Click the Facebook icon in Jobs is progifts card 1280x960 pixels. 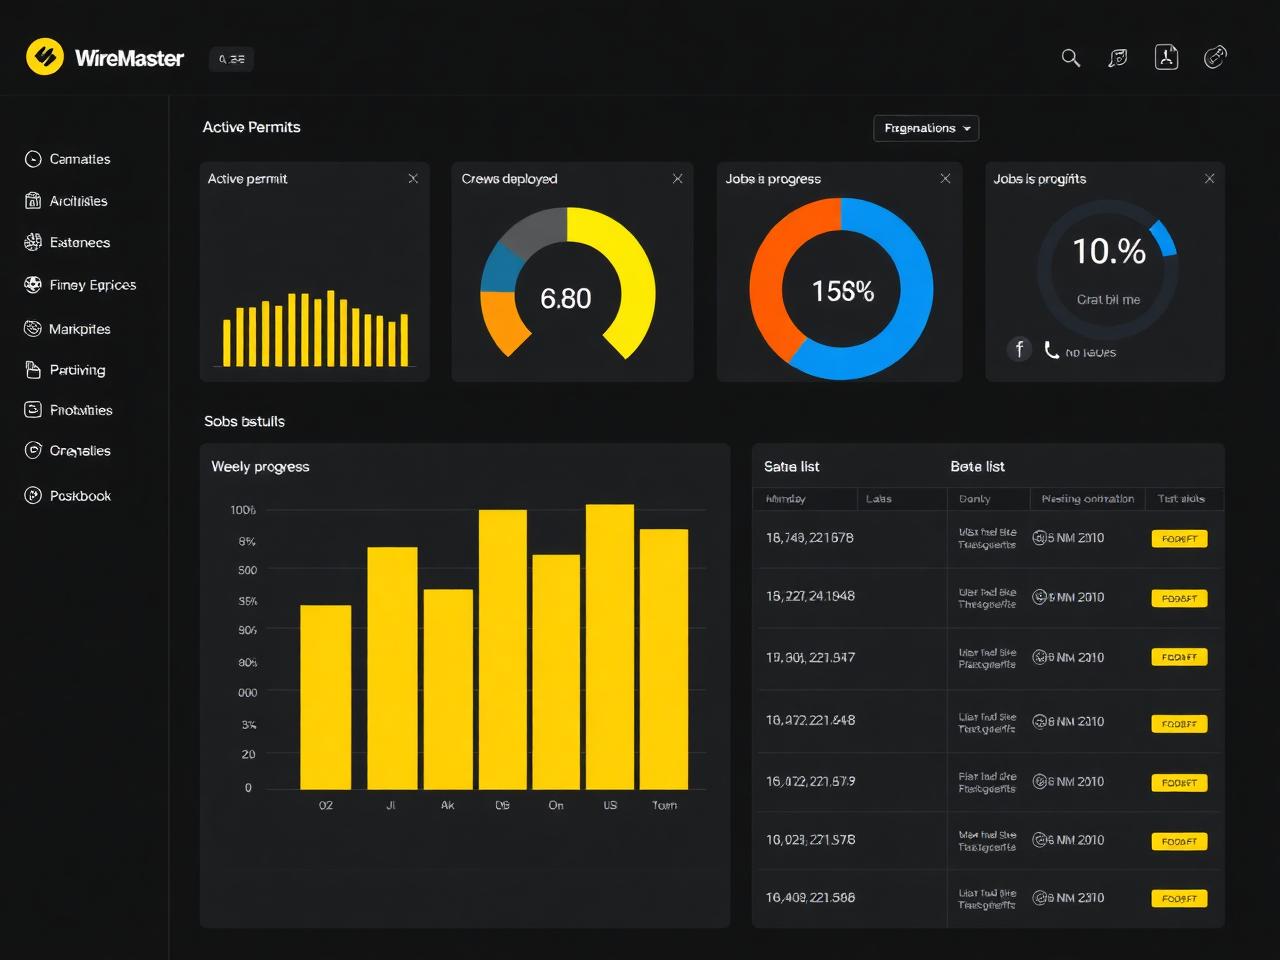click(x=1019, y=349)
